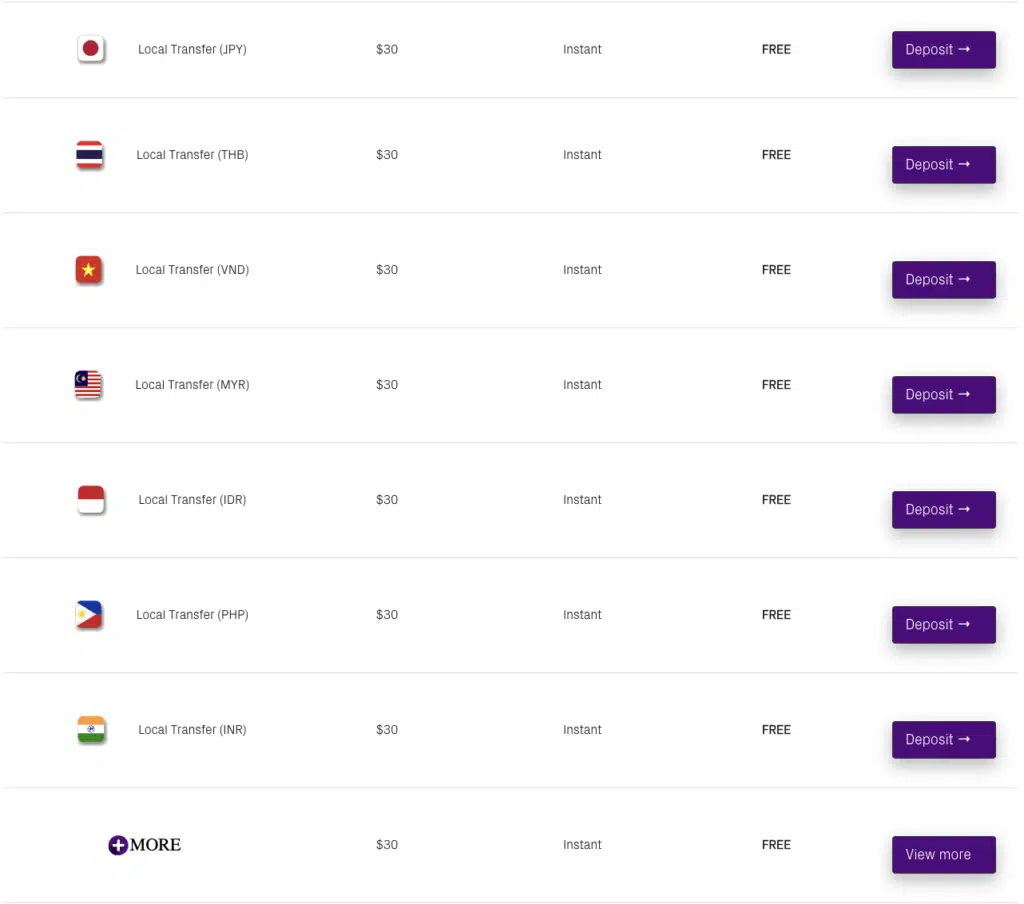Open deposit for Local Transfer (MYR)
This screenshot has height=904, width=1024.
944,395
